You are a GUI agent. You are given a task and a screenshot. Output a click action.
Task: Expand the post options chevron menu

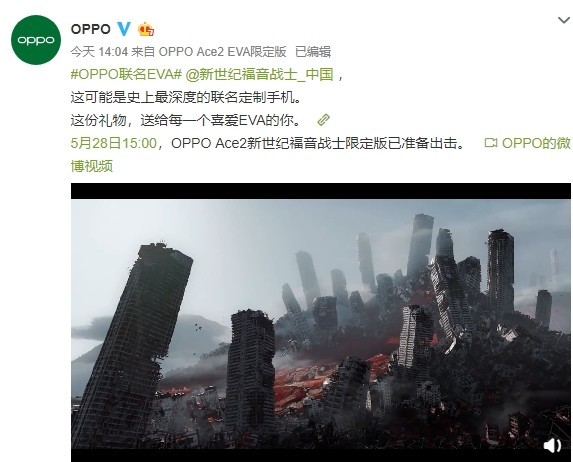click(564, 20)
